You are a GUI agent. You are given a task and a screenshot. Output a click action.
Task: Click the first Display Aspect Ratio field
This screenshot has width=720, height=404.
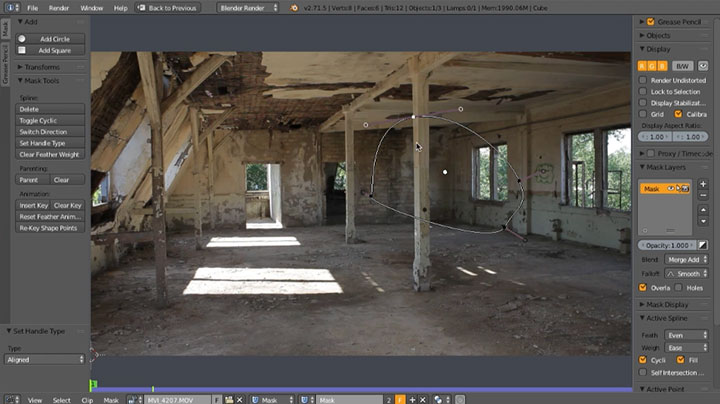[x=655, y=137]
